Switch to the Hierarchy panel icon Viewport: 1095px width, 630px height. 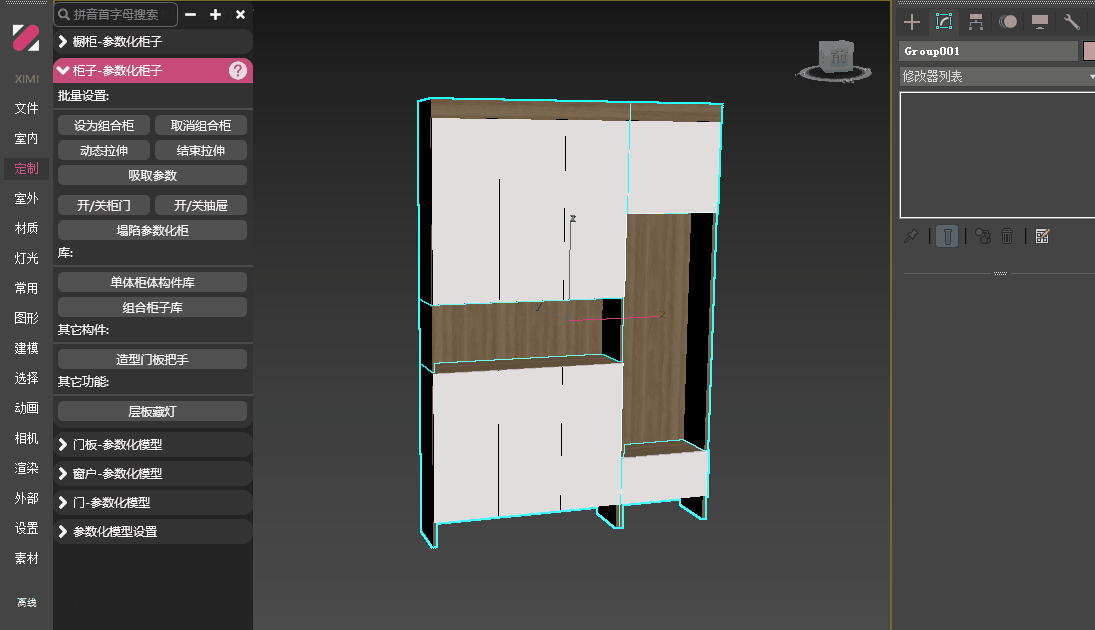[976, 21]
